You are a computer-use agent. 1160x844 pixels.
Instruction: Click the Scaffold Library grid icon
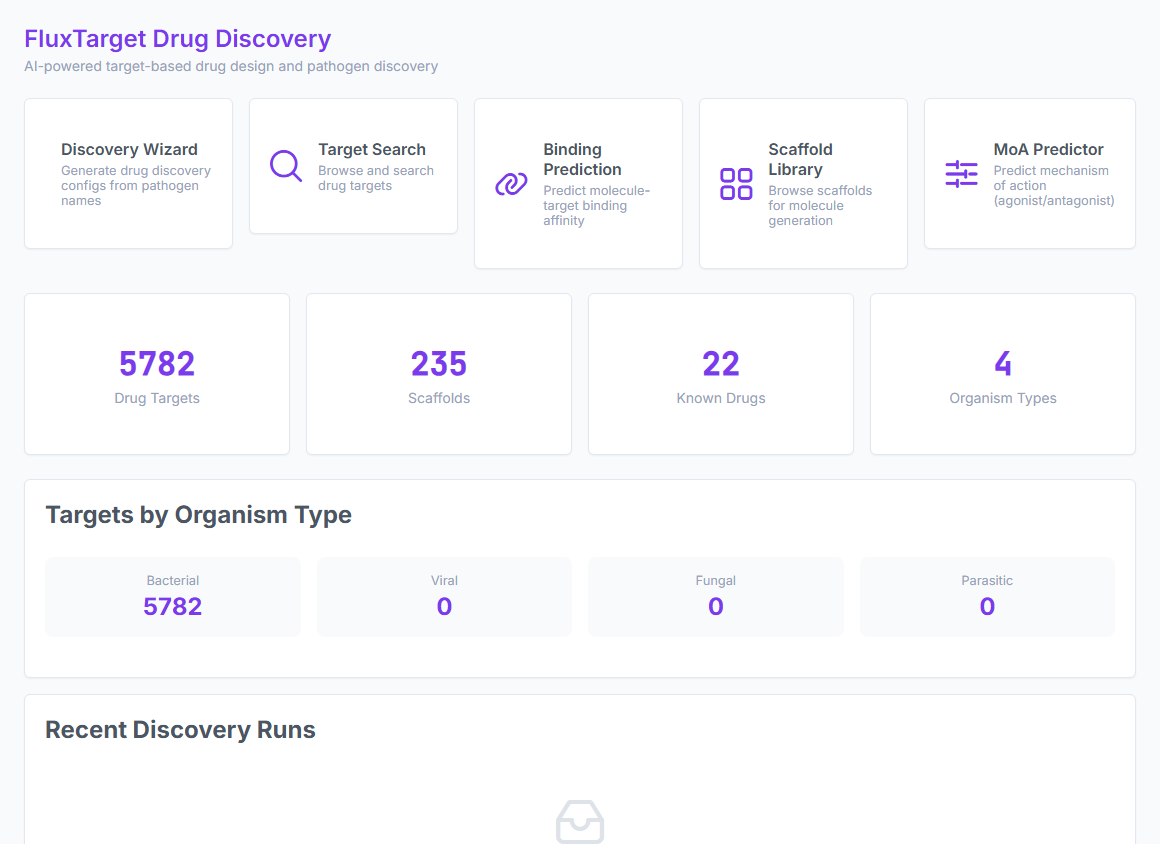click(x=736, y=183)
